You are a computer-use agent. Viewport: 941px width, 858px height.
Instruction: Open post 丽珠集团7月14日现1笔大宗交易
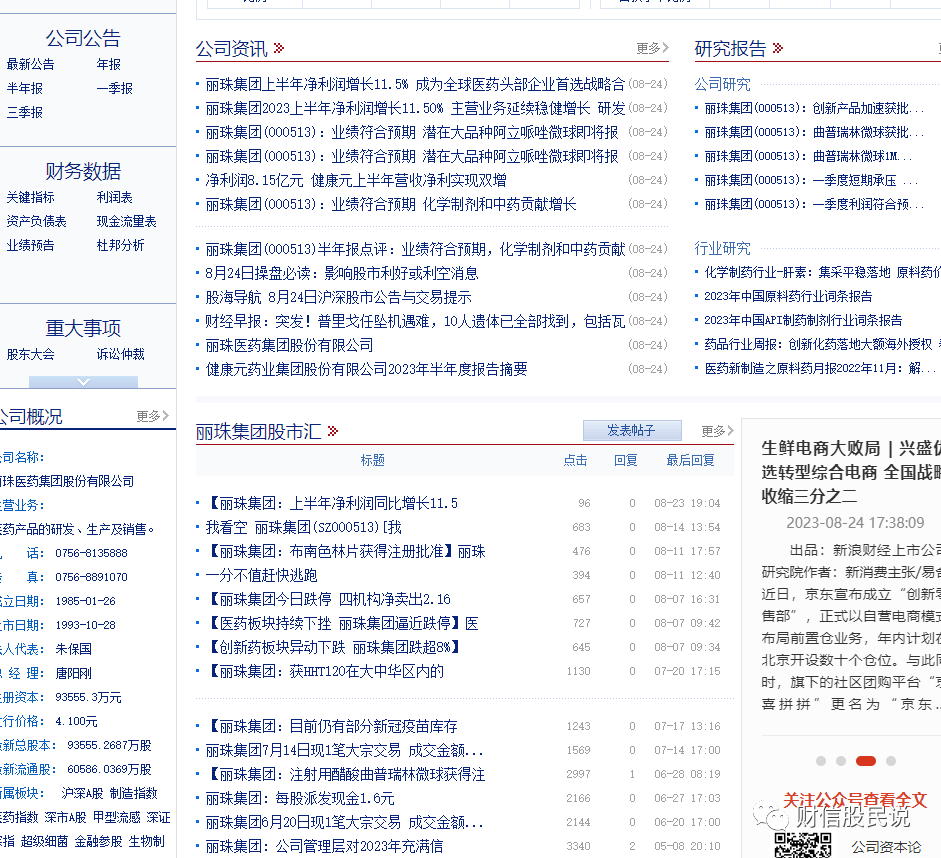click(x=344, y=751)
